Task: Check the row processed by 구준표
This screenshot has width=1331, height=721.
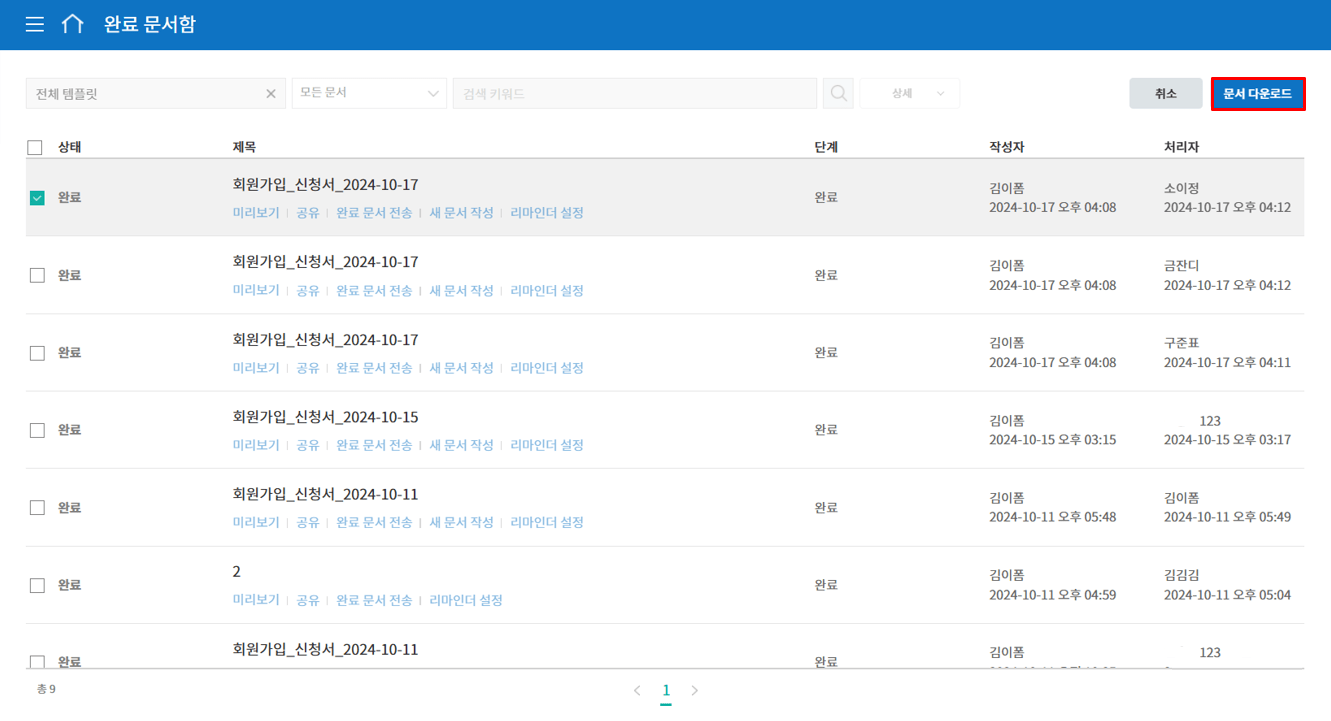Action: pyautogui.click(x=37, y=353)
